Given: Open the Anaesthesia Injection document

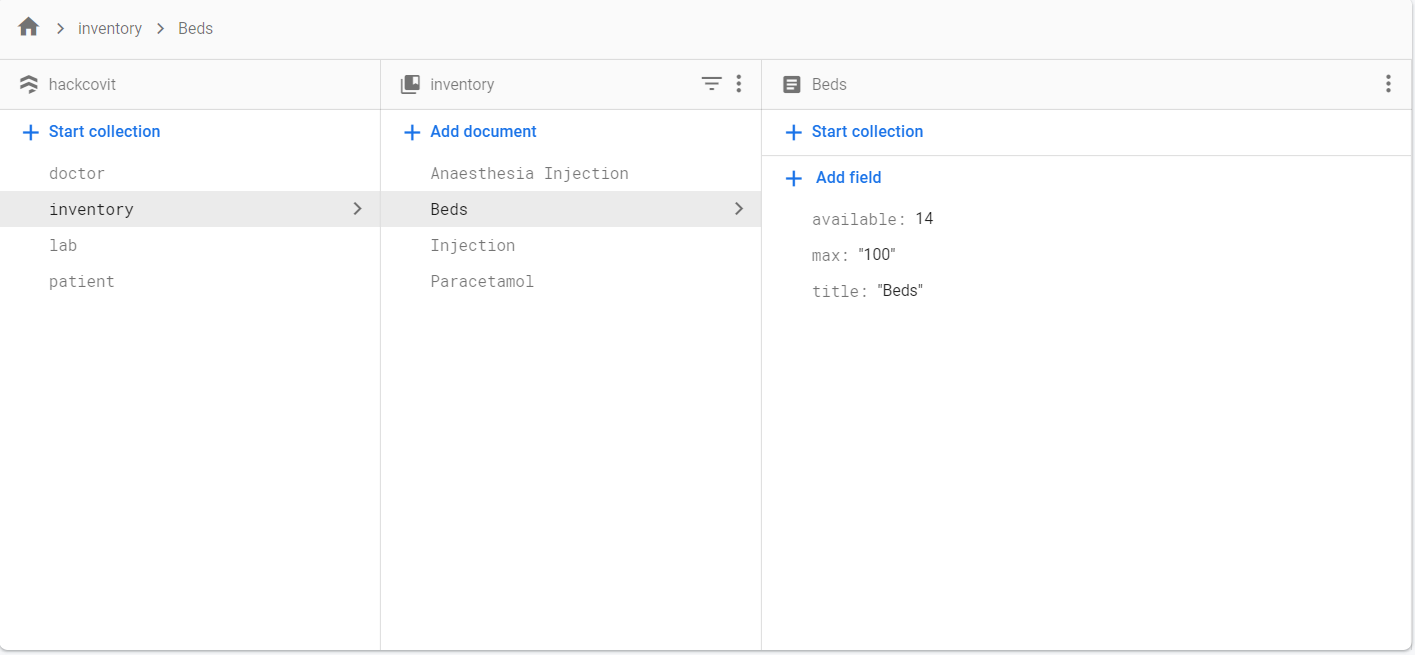Looking at the screenshot, I should point(529,174).
